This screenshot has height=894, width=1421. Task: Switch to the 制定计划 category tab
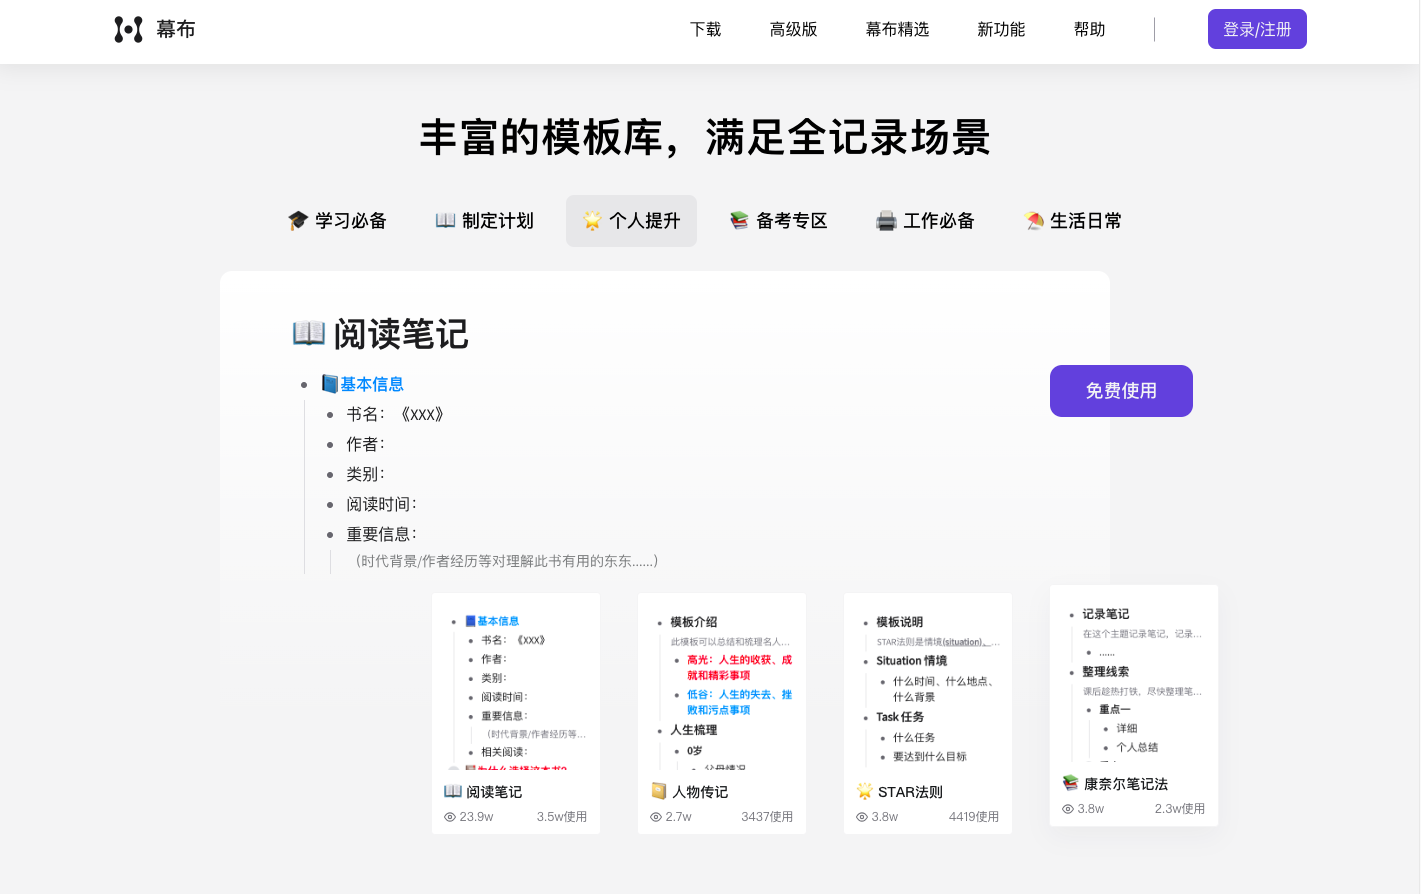tap(484, 220)
